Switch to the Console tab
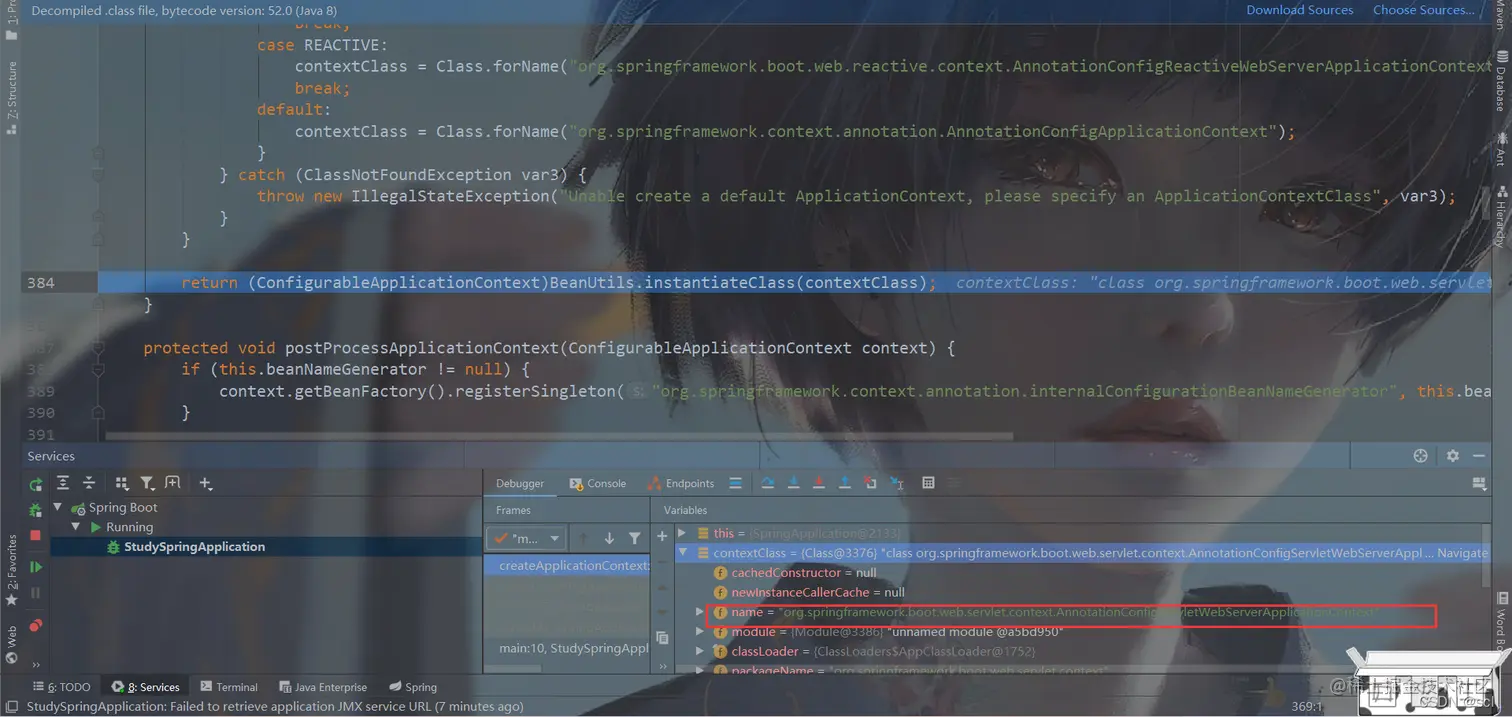 click(x=597, y=483)
